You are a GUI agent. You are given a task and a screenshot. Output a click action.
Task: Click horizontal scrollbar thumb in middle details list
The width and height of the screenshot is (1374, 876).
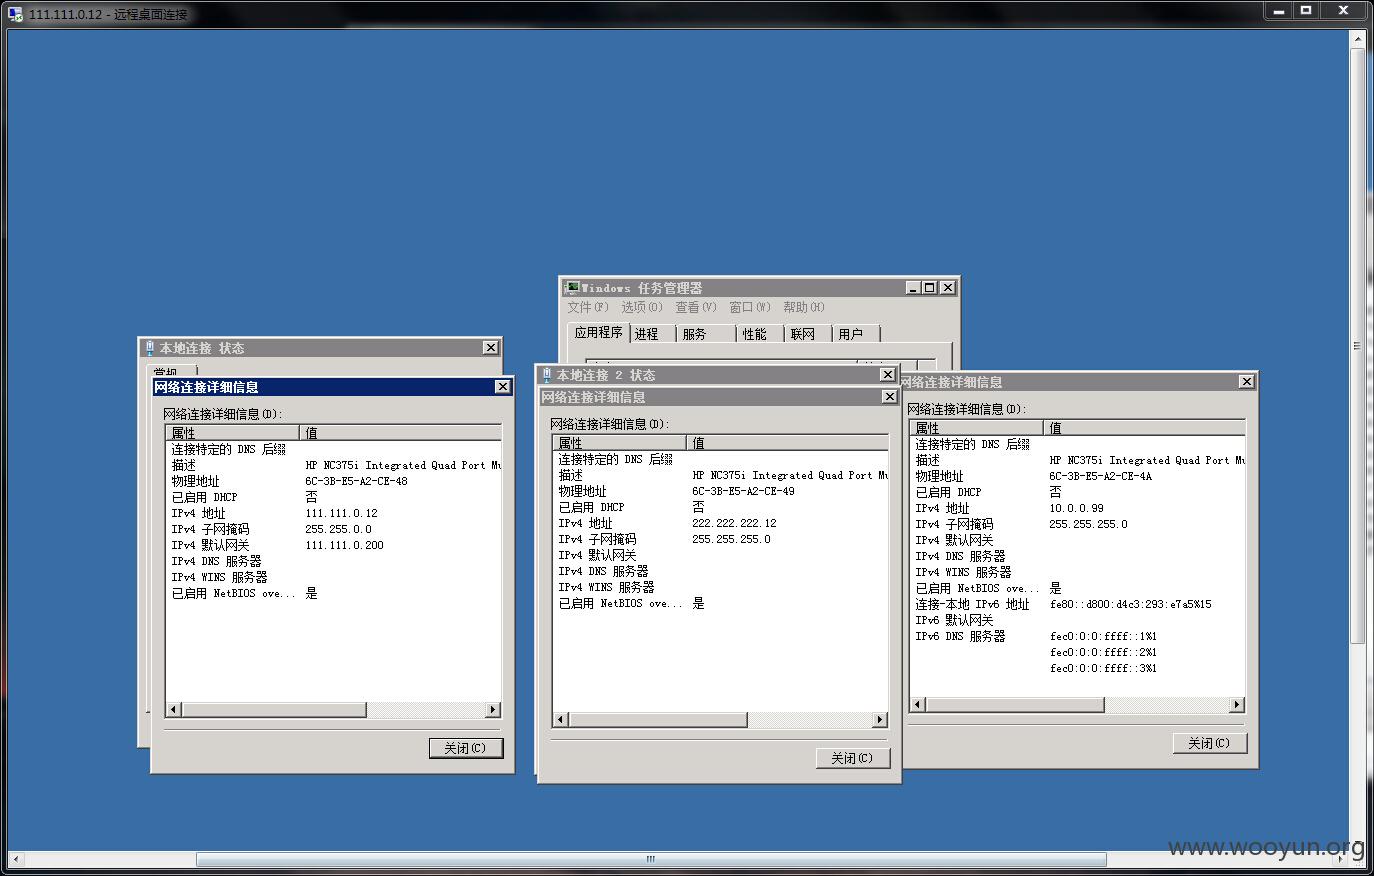[x=658, y=720]
